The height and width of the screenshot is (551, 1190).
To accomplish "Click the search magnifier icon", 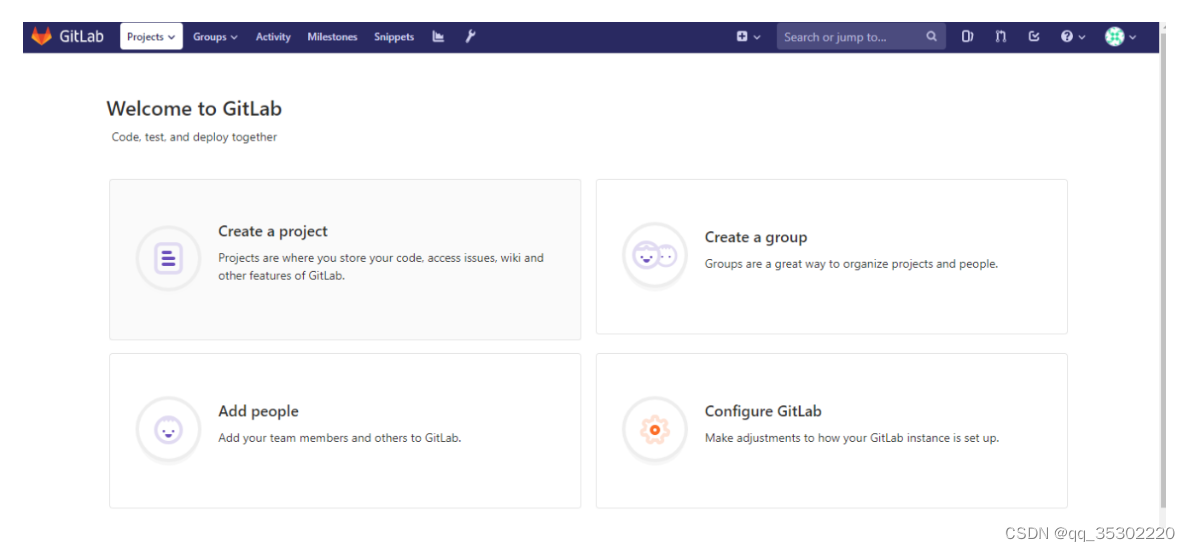I will tap(931, 36).
